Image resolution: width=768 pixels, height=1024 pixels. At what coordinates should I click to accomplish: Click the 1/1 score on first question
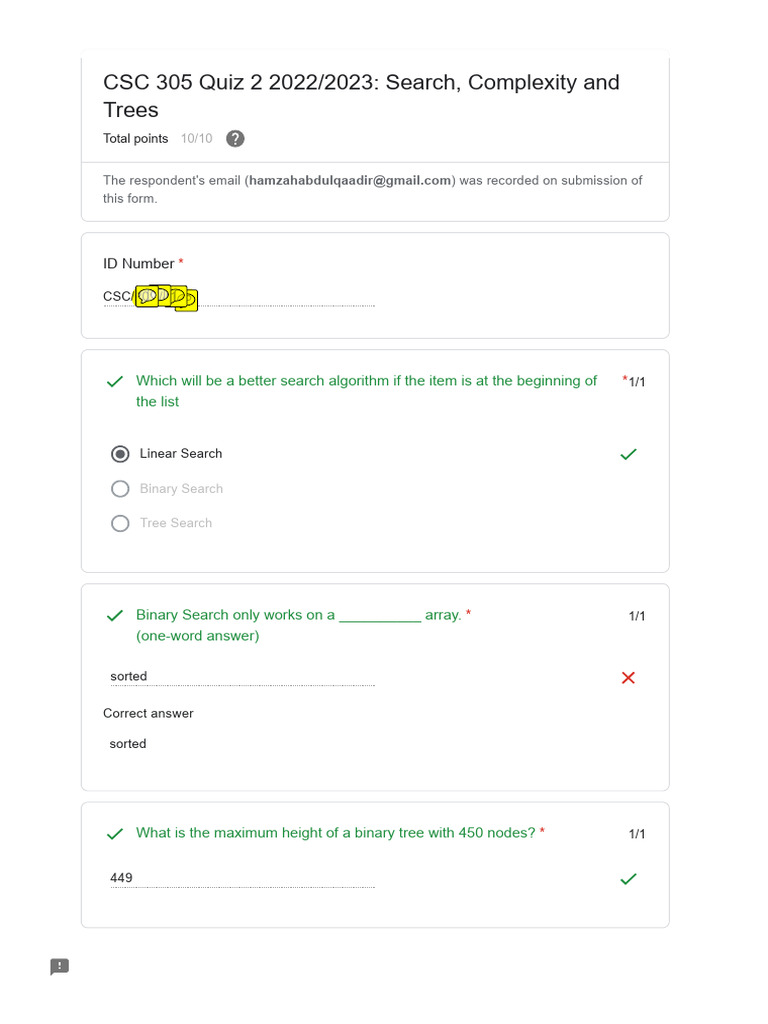point(636,382)
